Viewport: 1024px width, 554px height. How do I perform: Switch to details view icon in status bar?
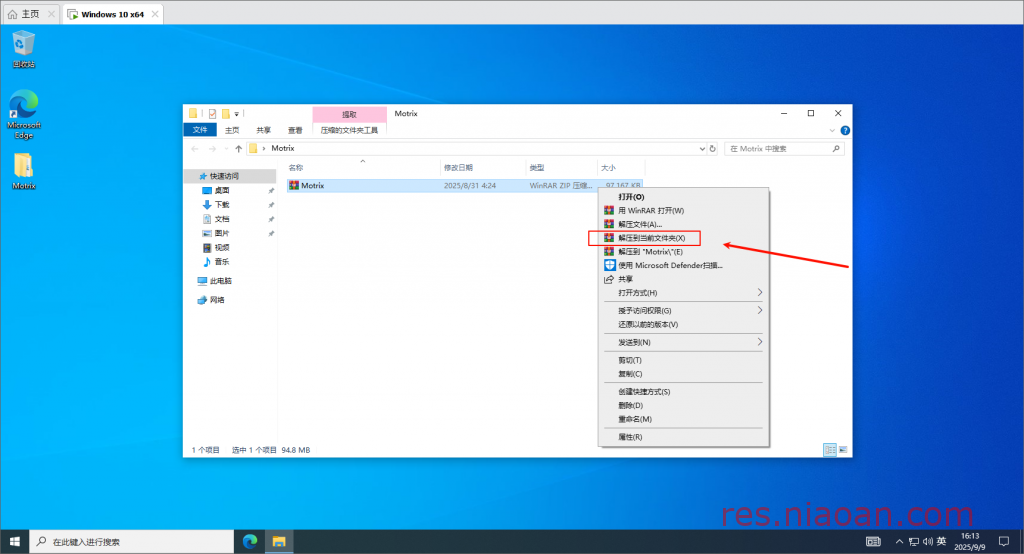830,449
